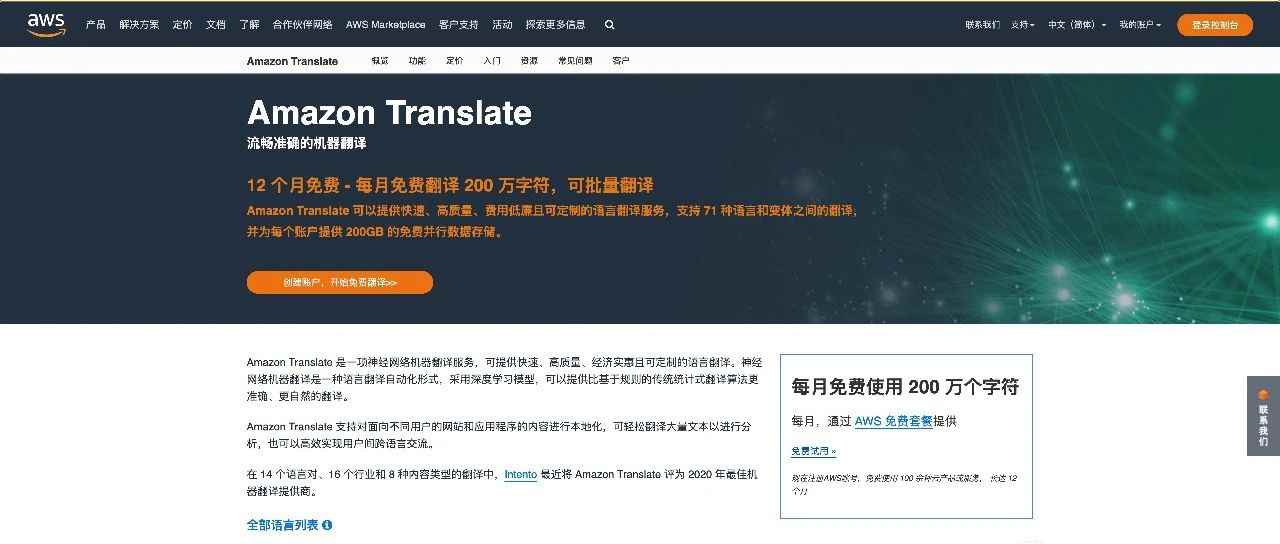The height and width of the screenshot is (544, 1280).
Task: Select the 客户 tab
Action: click(x=620, y=61)
